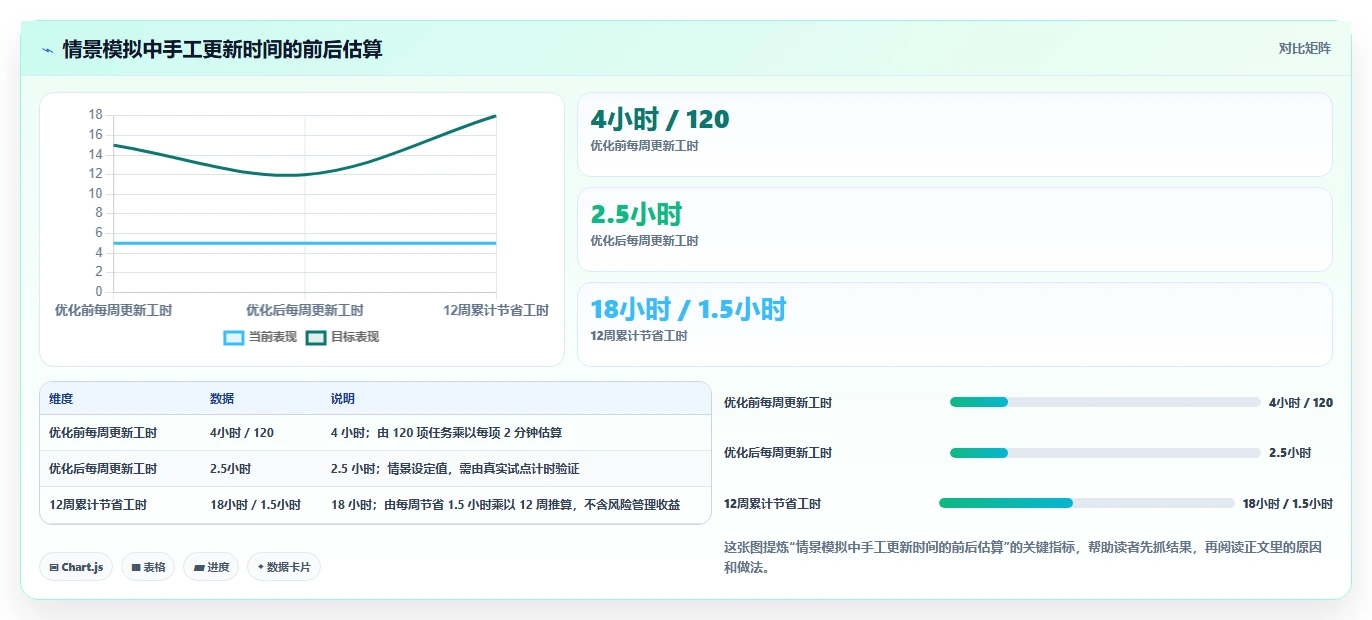The height and width of the screenshot is (620, 1372).
Task: Open the 2.5小时 data card
Action: pos(955,229)
